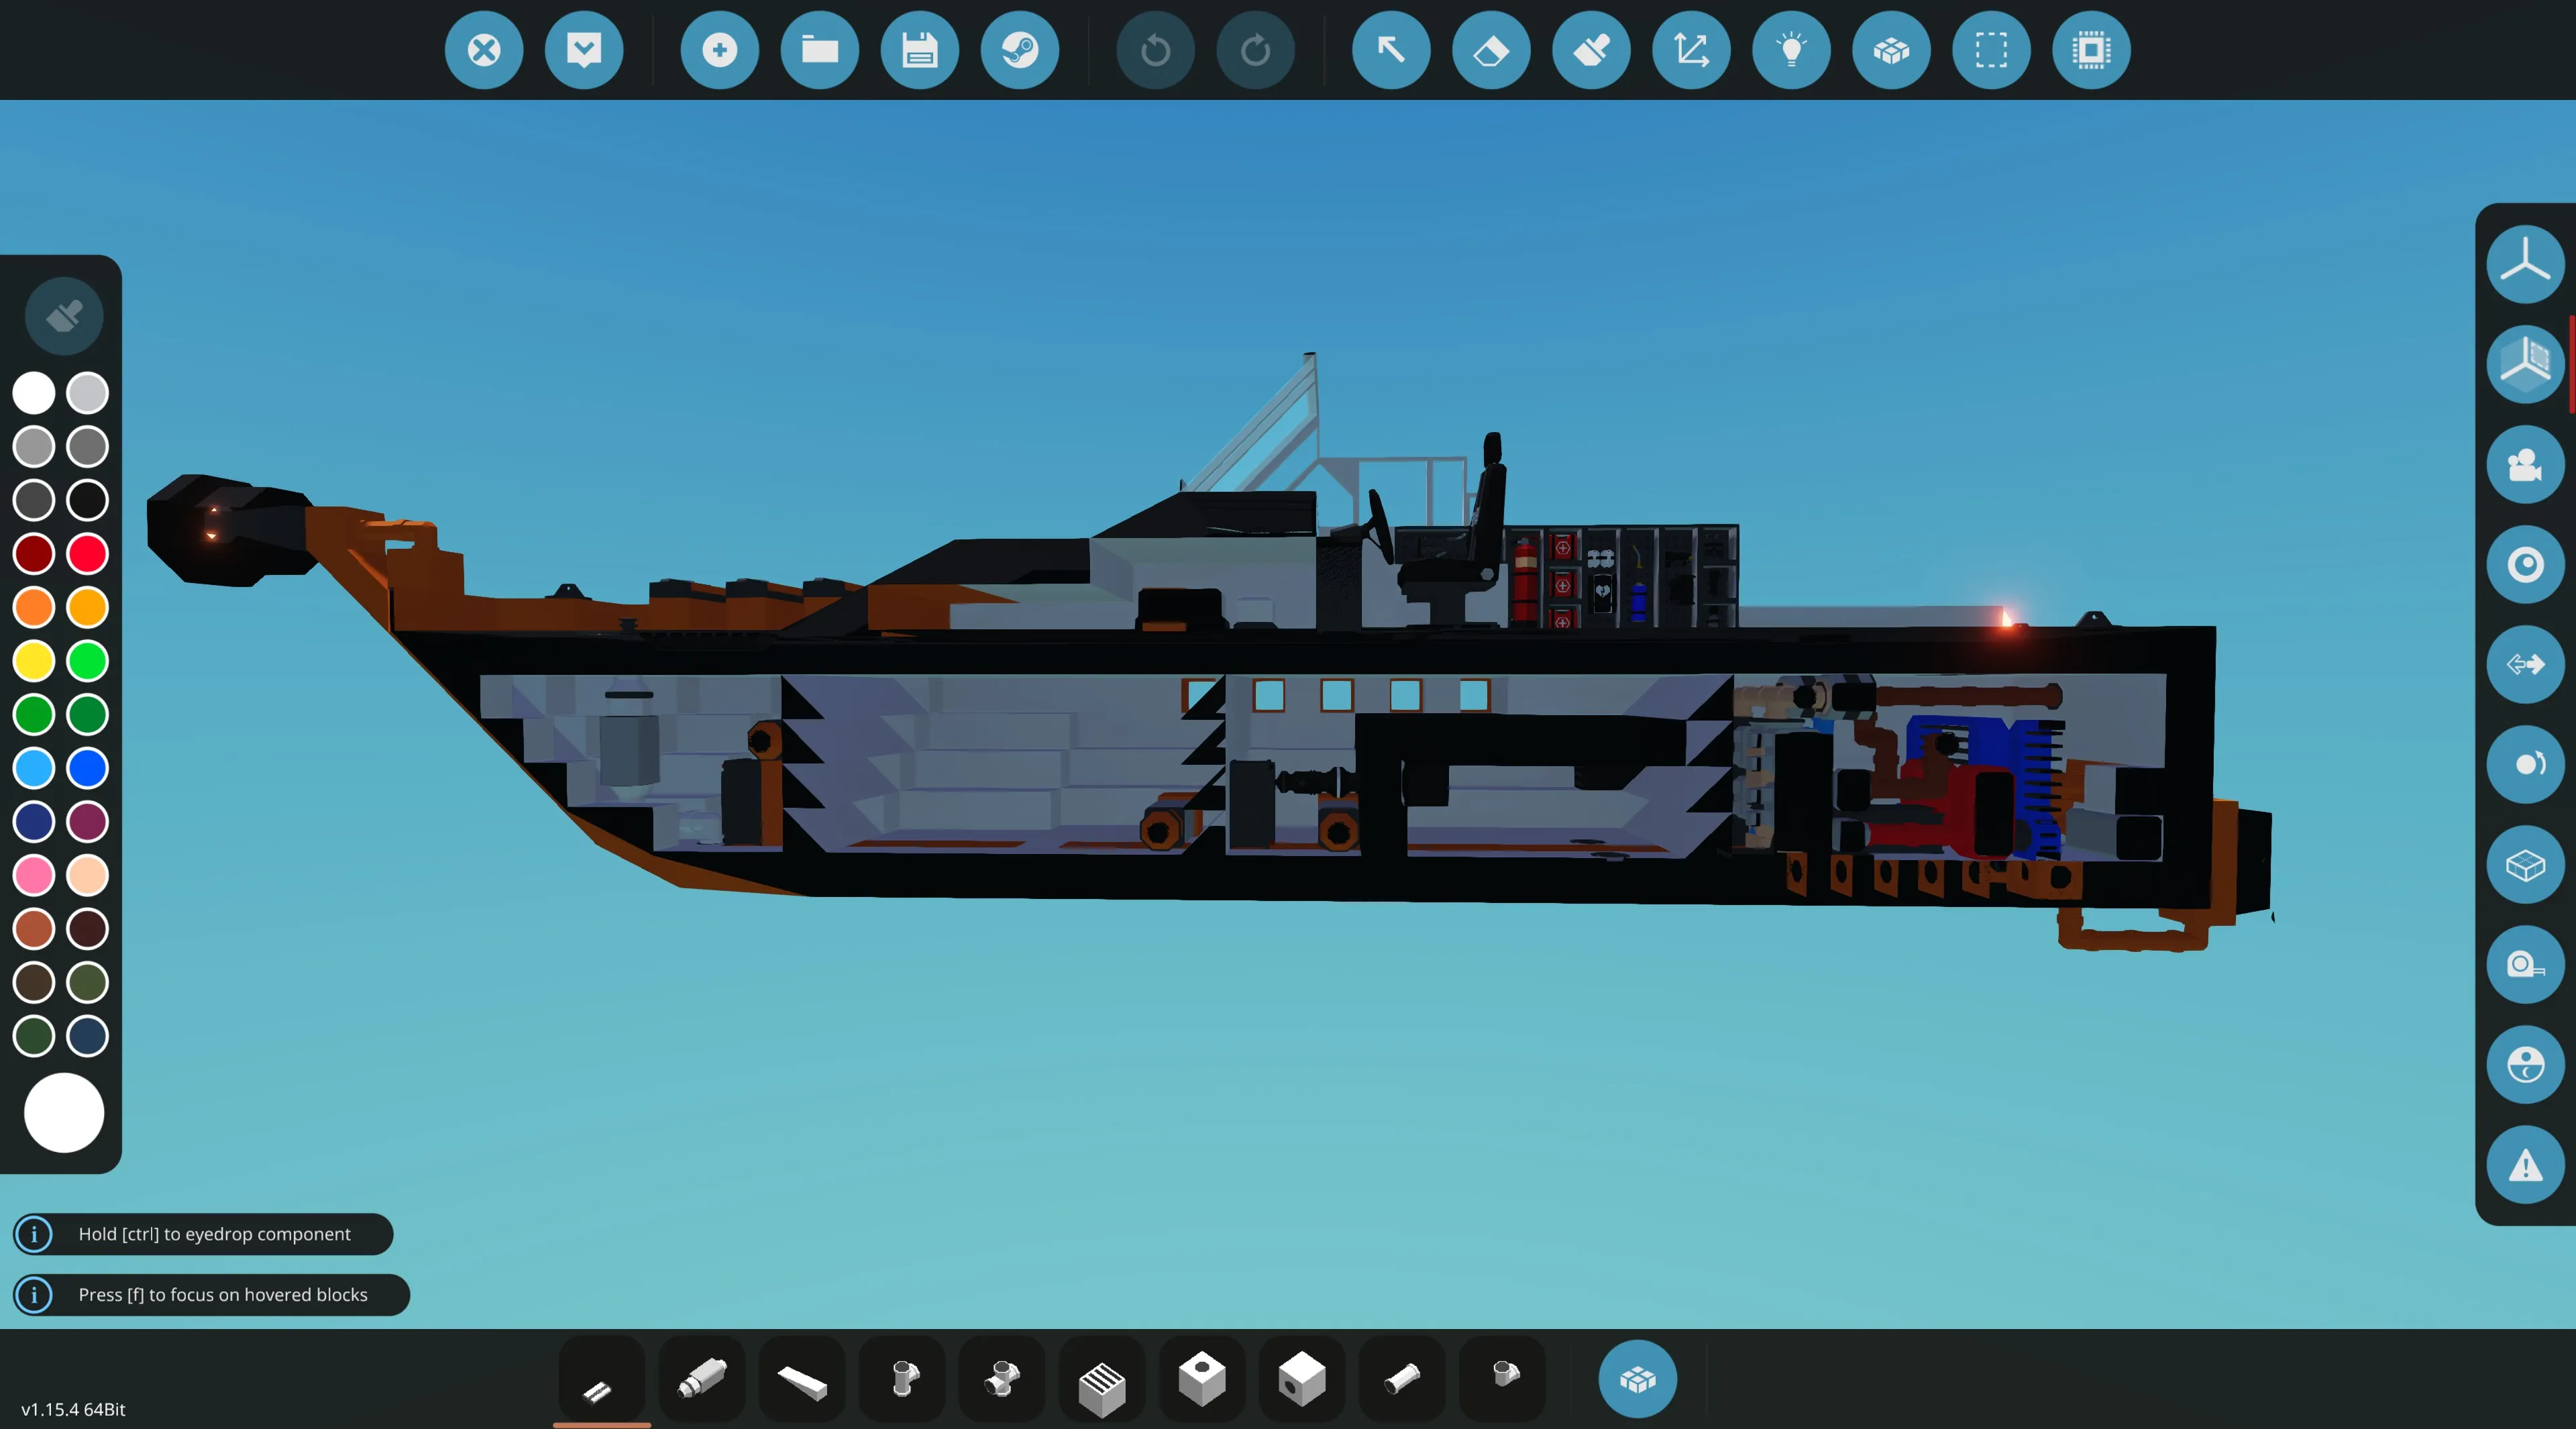
Task: Click the undo arrow button
Action: pyautogui.click(x=1155, y=50)
